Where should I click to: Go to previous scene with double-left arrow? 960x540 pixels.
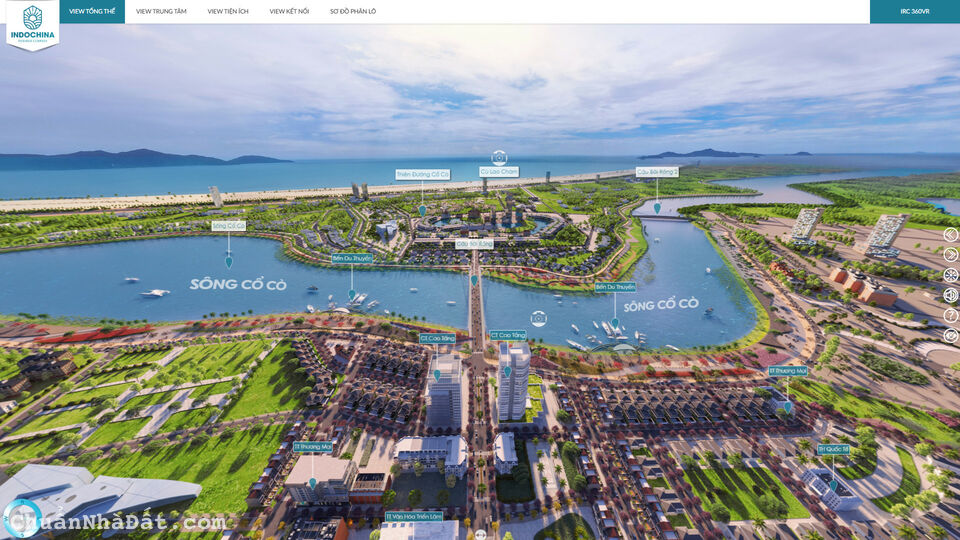(950, 235)
